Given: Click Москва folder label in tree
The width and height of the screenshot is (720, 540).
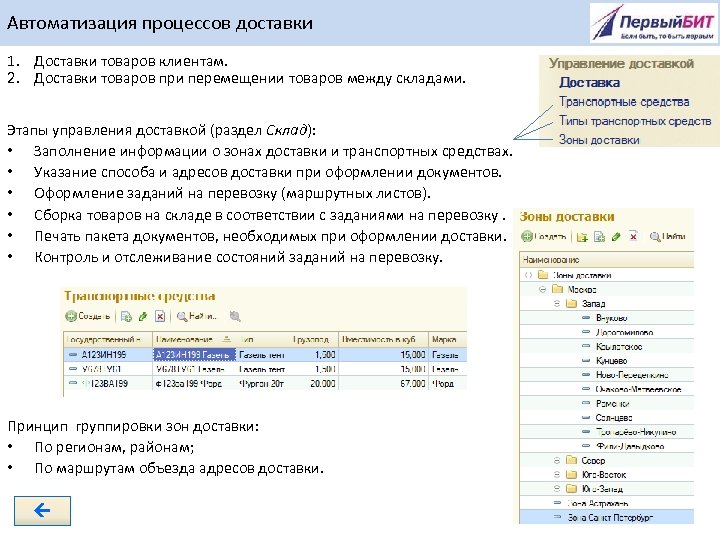Looking at the screenshot, I should point(582,289).
